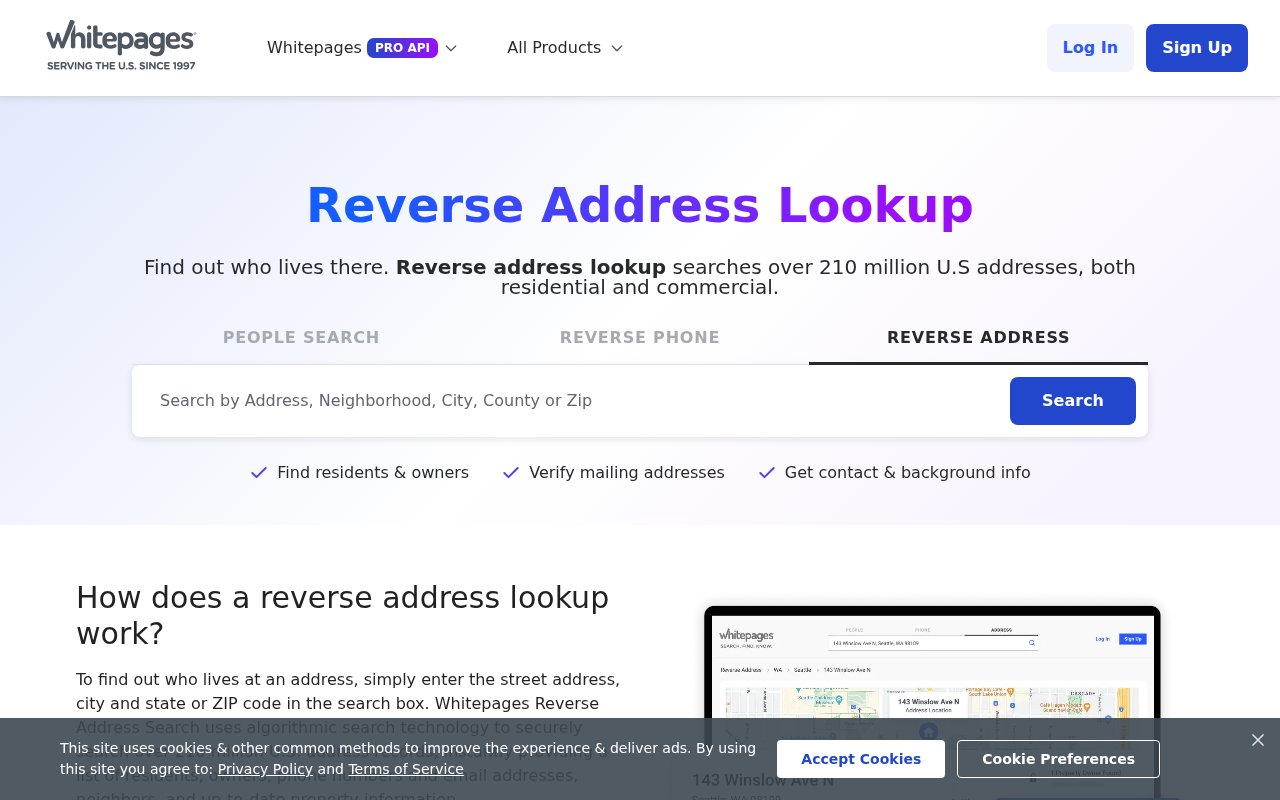Open the Terms of Service link
This screenshot has width=1280, height=800.
point(406,769)
